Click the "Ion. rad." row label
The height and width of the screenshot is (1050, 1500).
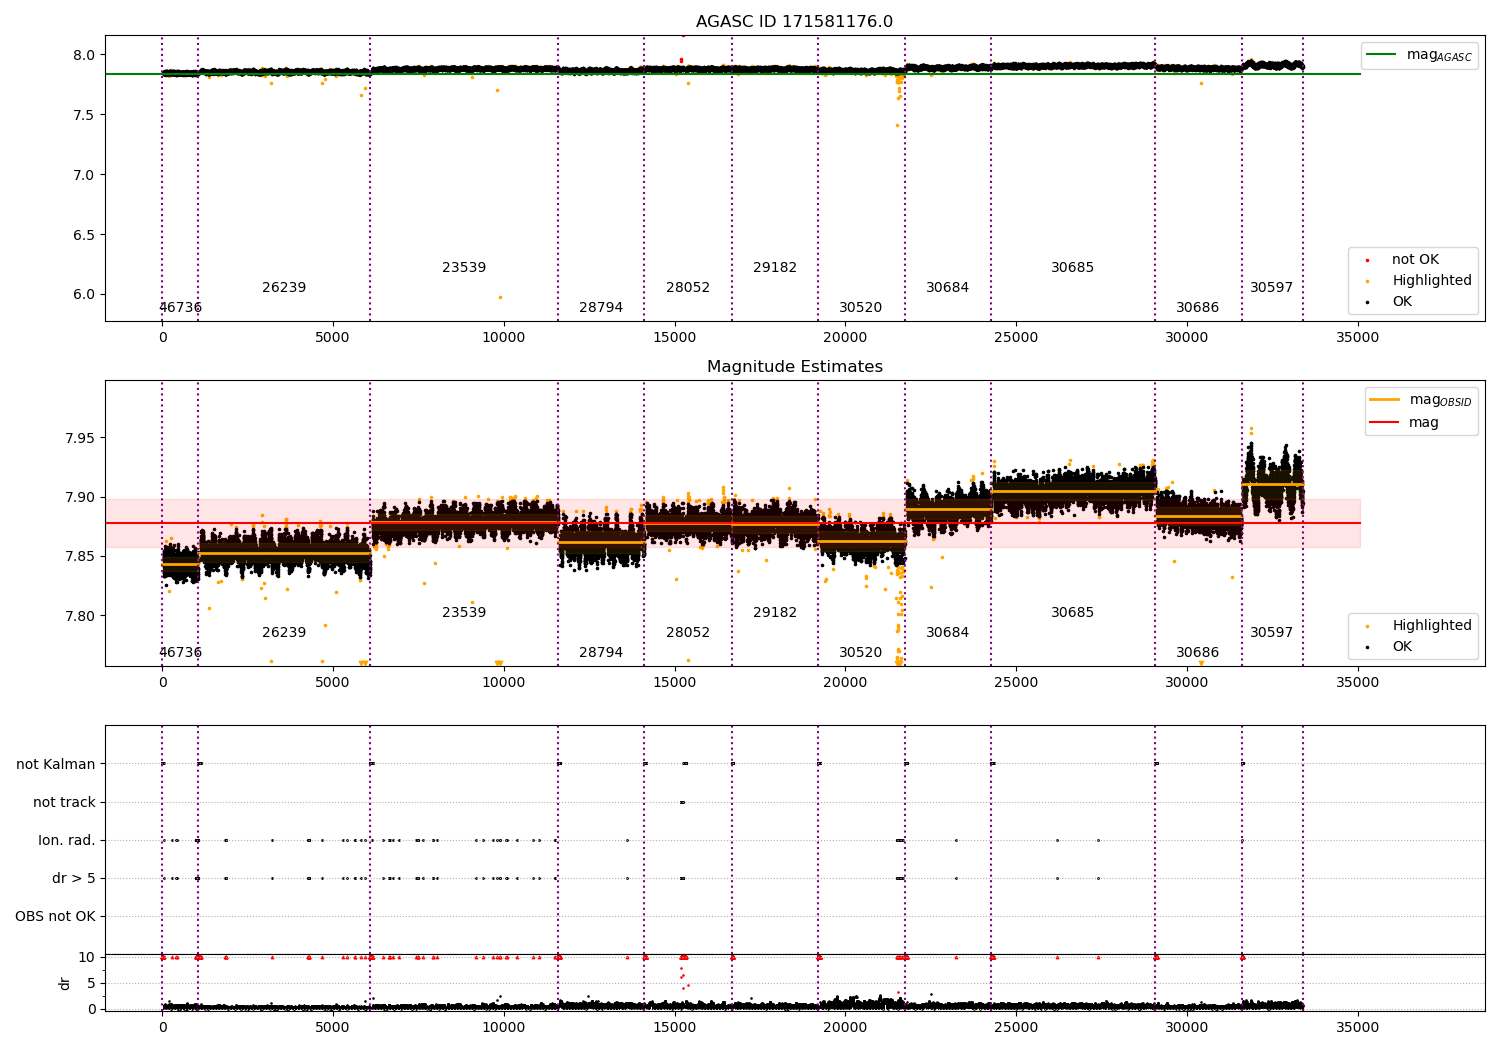[67, 841]
